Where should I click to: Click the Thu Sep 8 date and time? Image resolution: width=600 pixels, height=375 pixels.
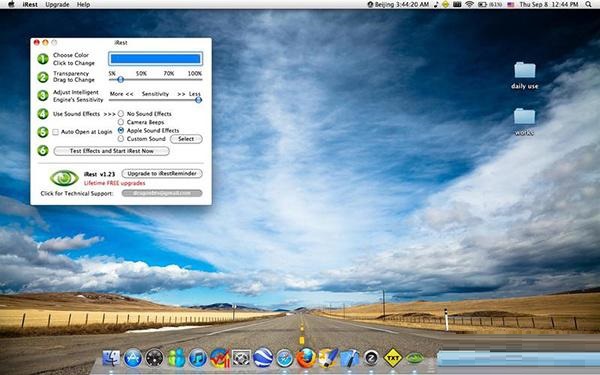coord(549,4)
